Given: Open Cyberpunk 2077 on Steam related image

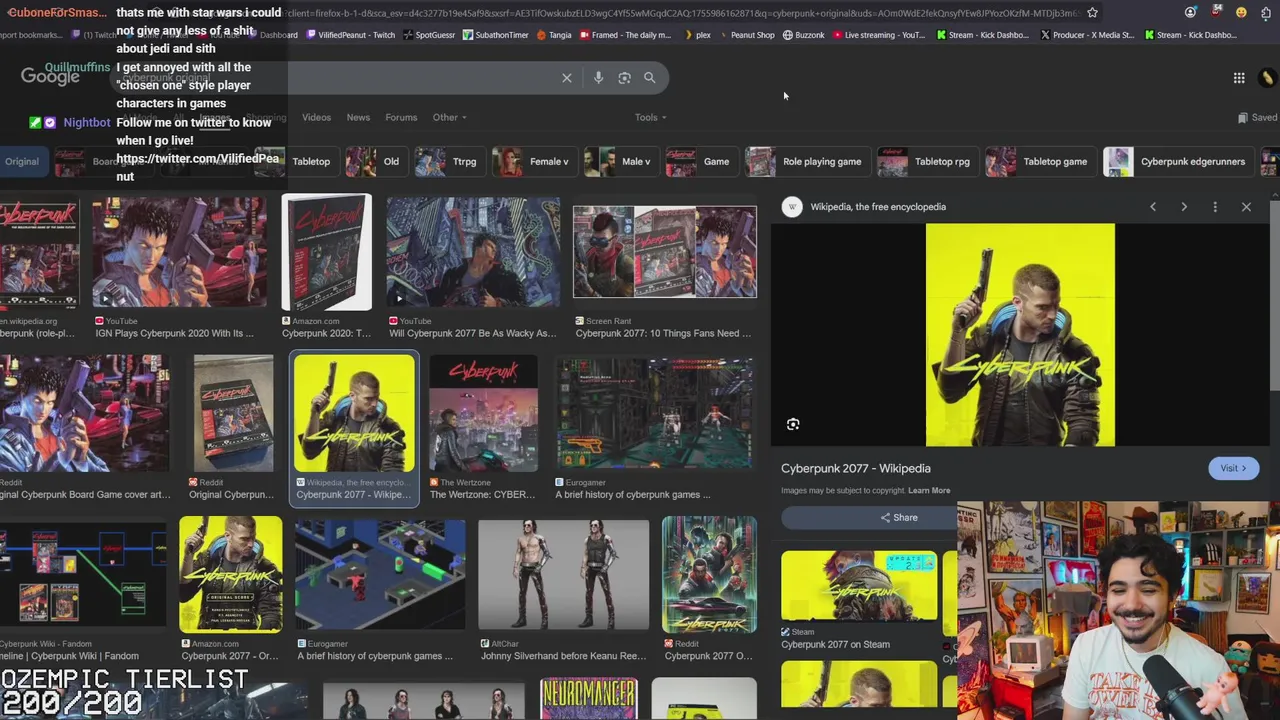Looking at the screenshot, I should tap(859, 585).
